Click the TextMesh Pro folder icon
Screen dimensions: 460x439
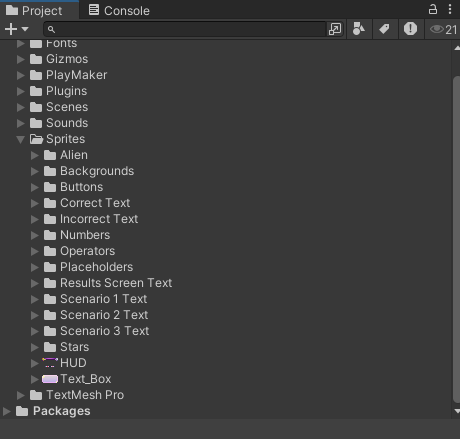pos(36,395)
